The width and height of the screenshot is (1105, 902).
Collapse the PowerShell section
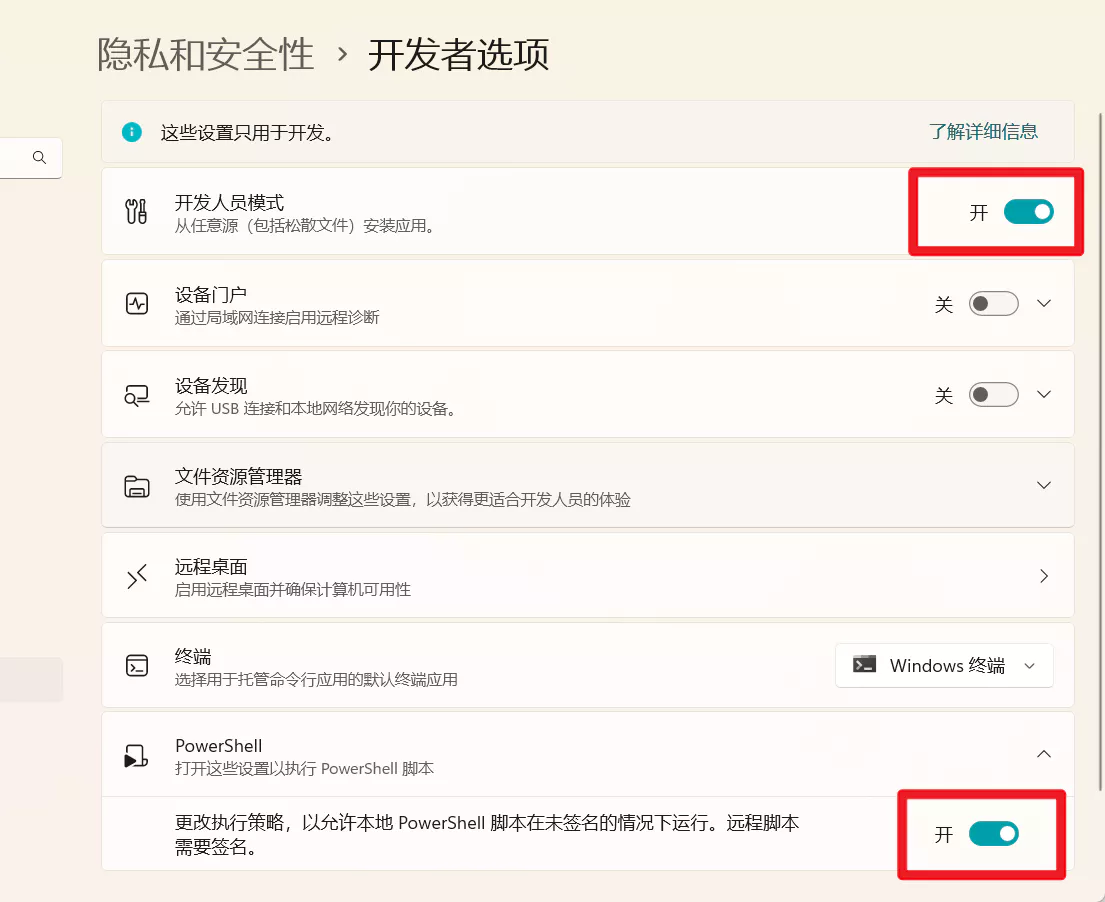click(1044, 754)
